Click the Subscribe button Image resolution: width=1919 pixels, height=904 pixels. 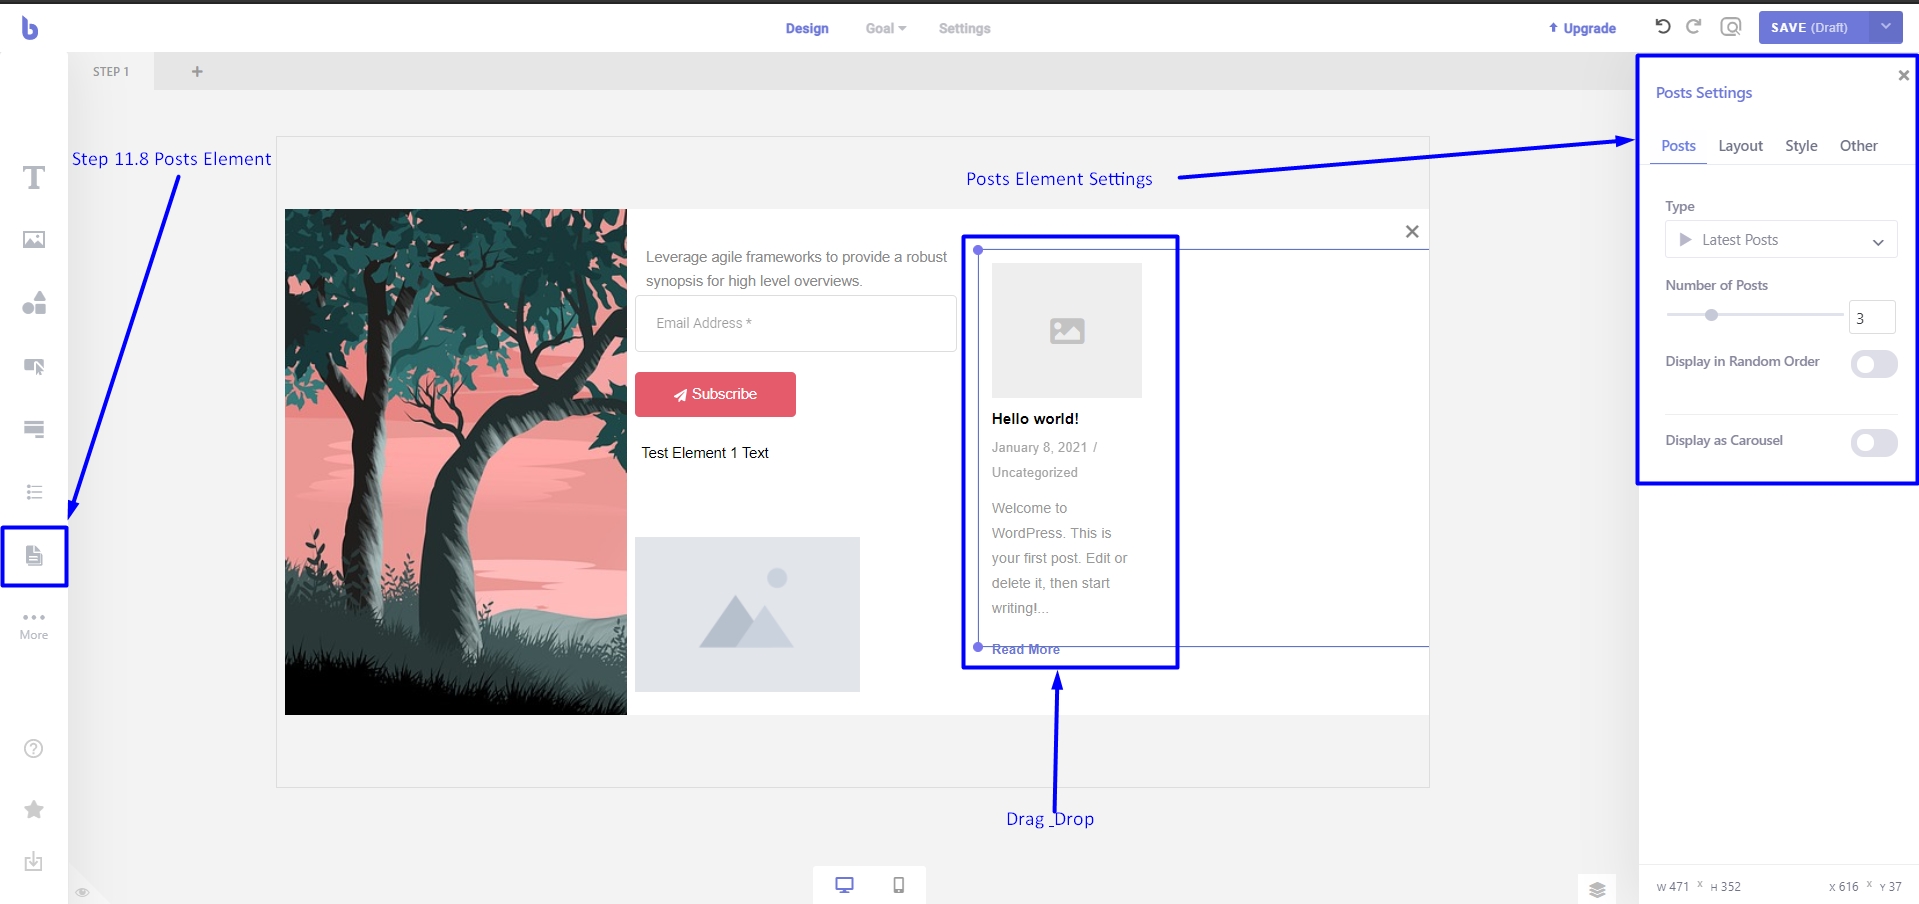(x=715, y=394)
